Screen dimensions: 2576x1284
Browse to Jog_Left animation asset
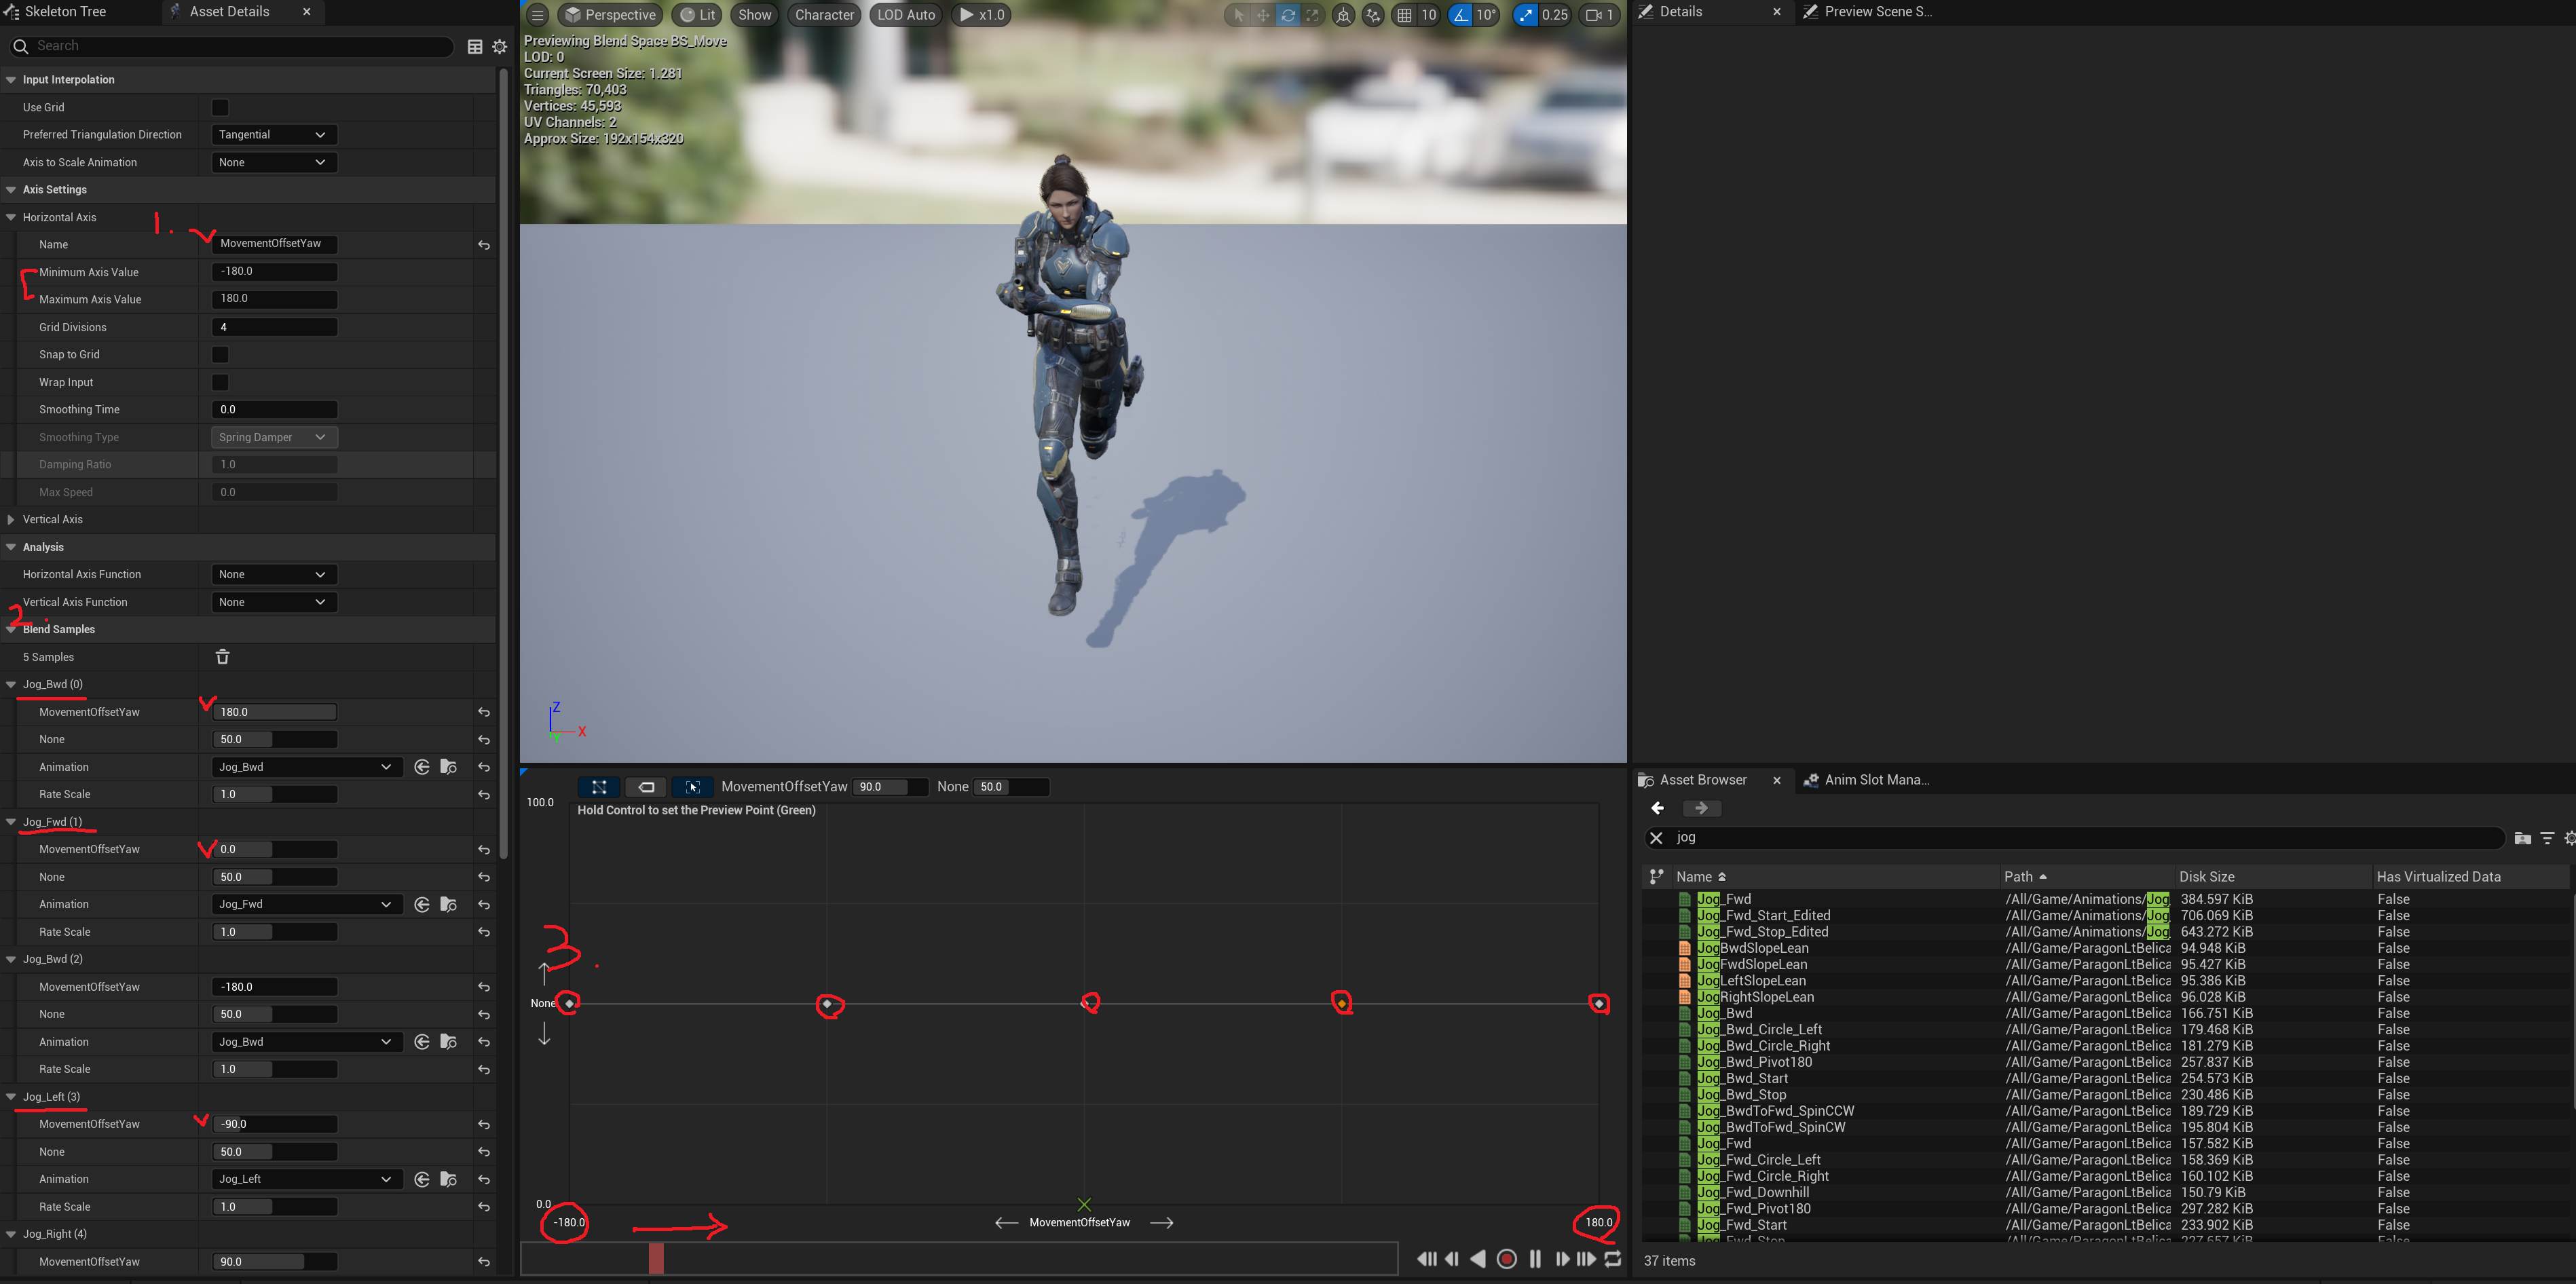[448, 1180]
